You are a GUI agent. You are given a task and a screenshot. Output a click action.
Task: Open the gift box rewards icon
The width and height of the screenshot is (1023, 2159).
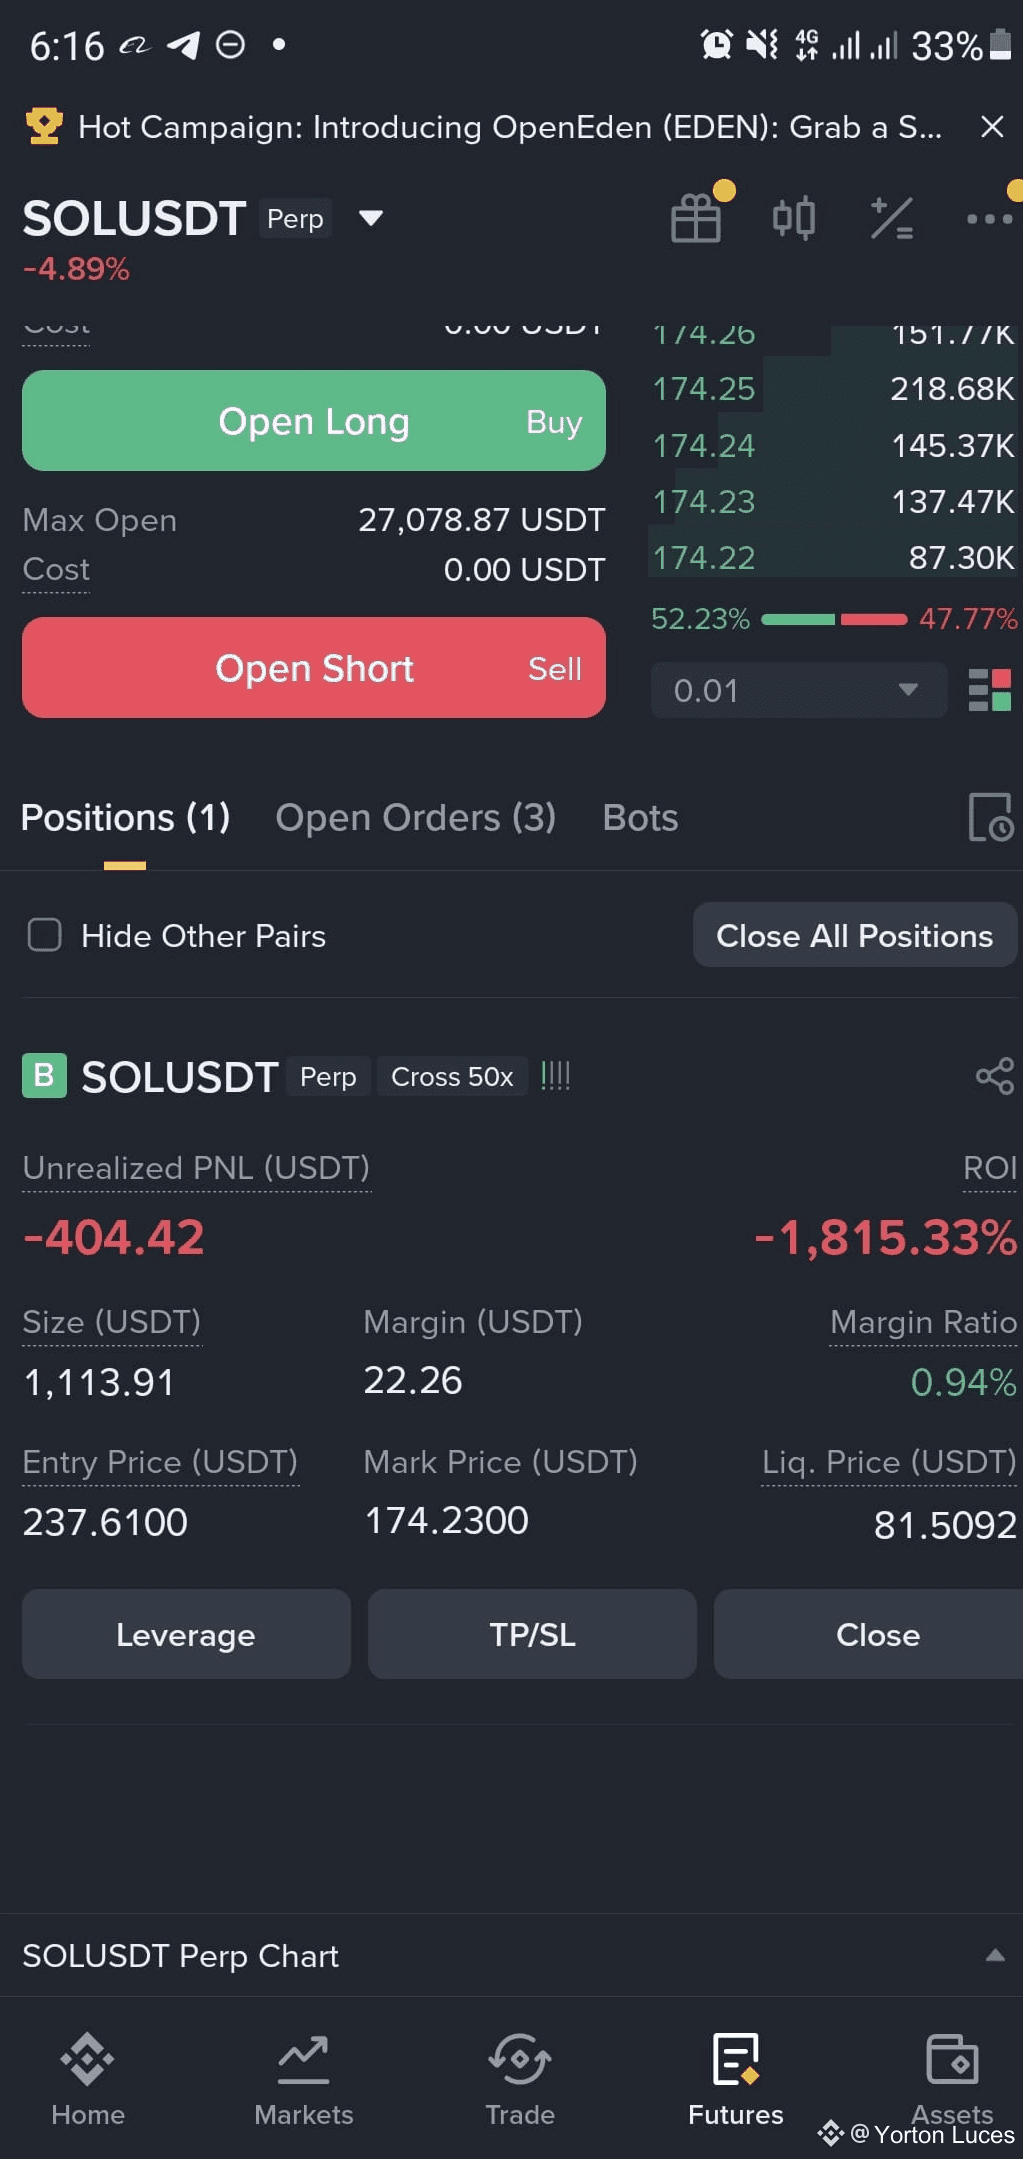[x=696, y=217]
